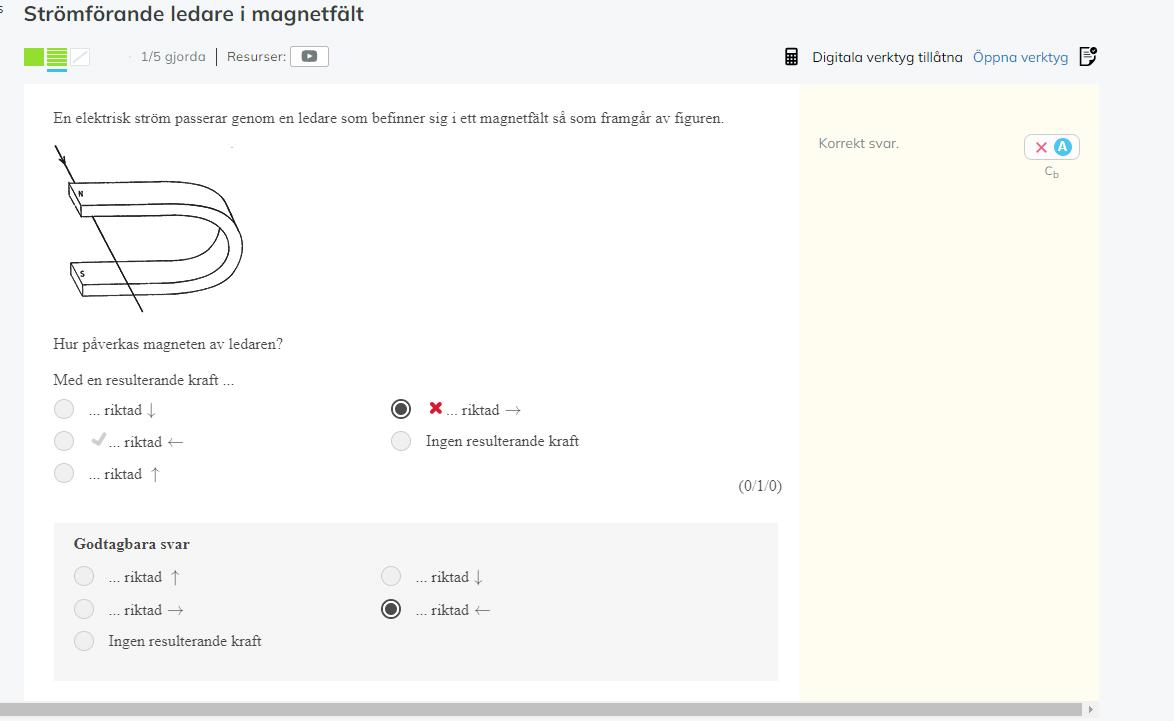The image size is (1174, 721).
Task: Open the video resource next to Resurser
Action: coord(309,57)
